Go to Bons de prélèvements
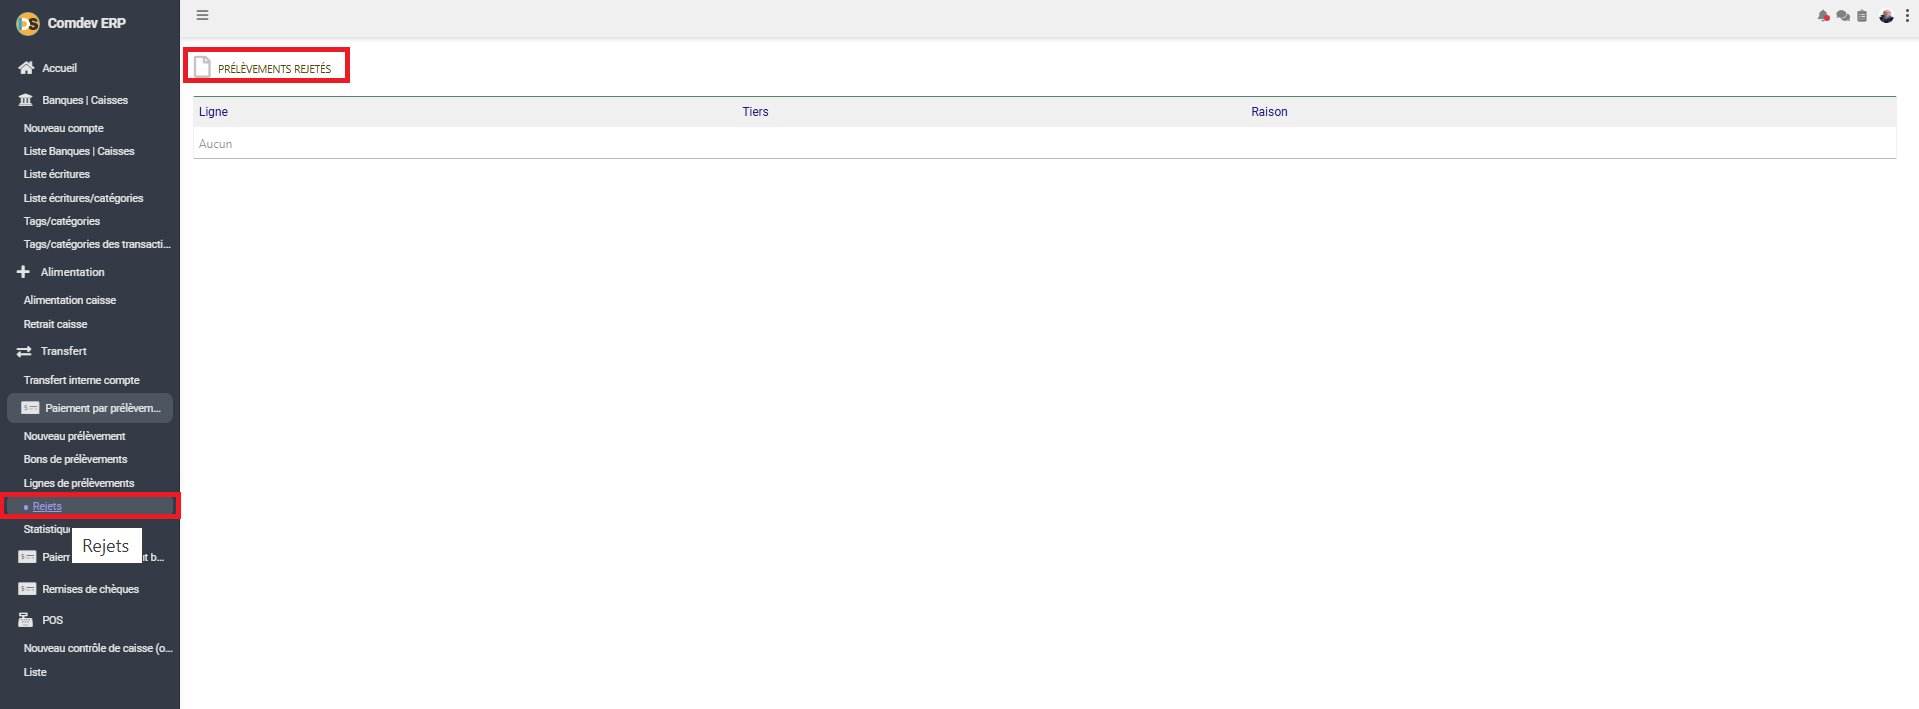Image resolution: width=1919 pixels, height=709 pixels. pos(76,459)
